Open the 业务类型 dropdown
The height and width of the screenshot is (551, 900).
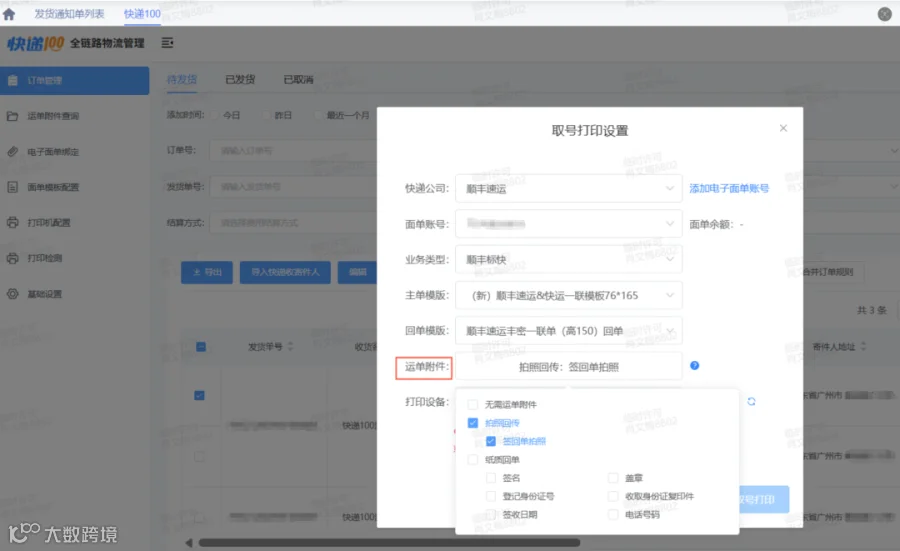coord(568,259)
